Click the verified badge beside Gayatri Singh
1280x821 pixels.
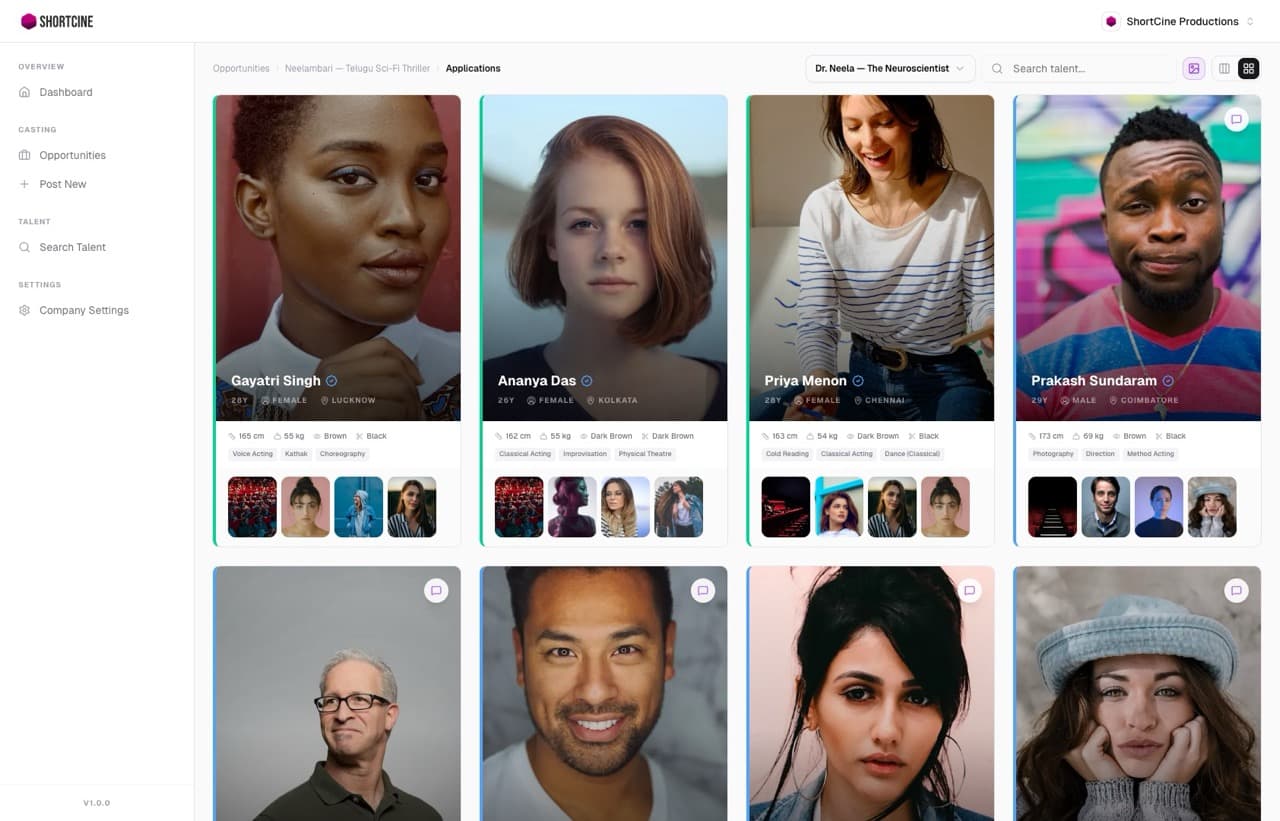tap(332, 381)
